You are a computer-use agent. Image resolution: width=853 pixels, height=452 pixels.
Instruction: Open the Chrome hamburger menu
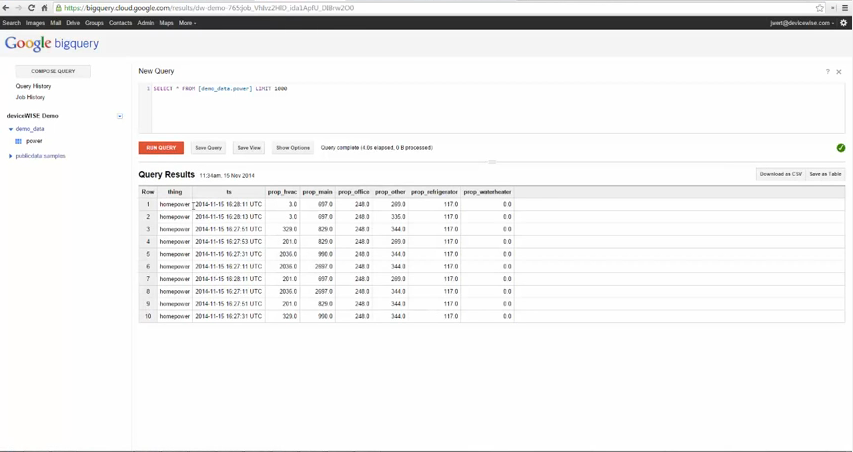click(x=845, y=8)
